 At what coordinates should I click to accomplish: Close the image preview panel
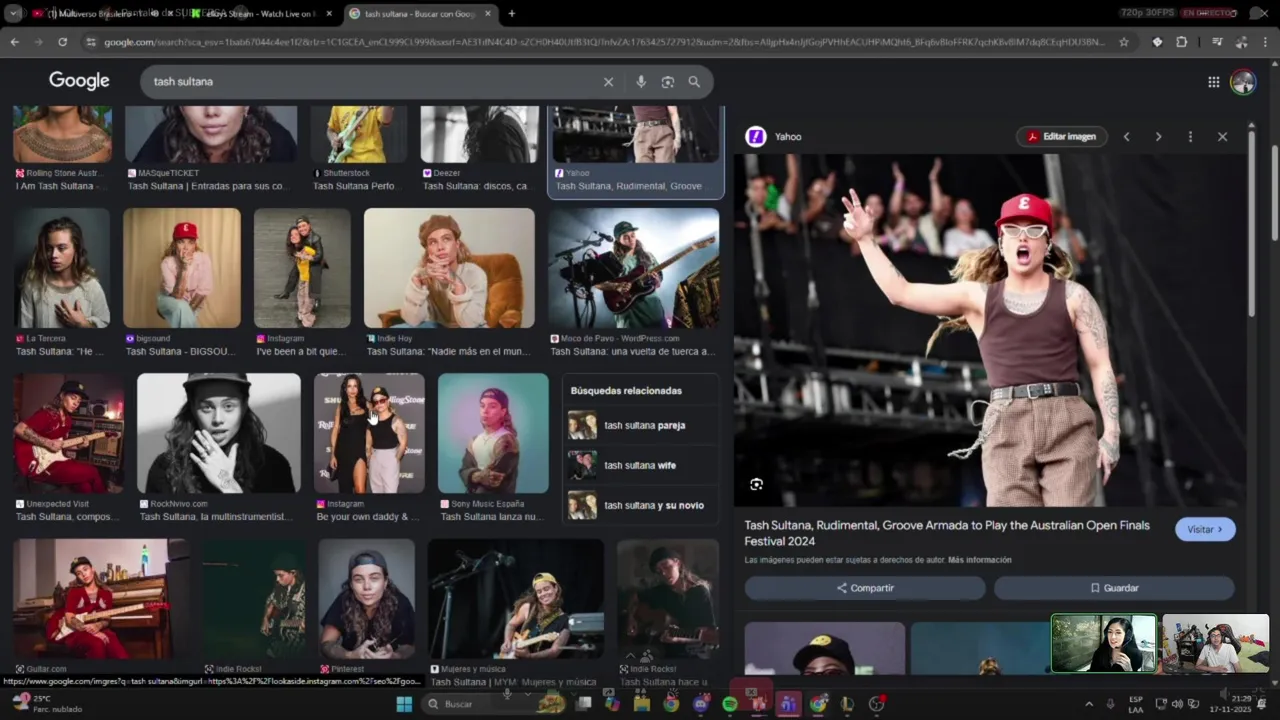tap(1222, 137)
